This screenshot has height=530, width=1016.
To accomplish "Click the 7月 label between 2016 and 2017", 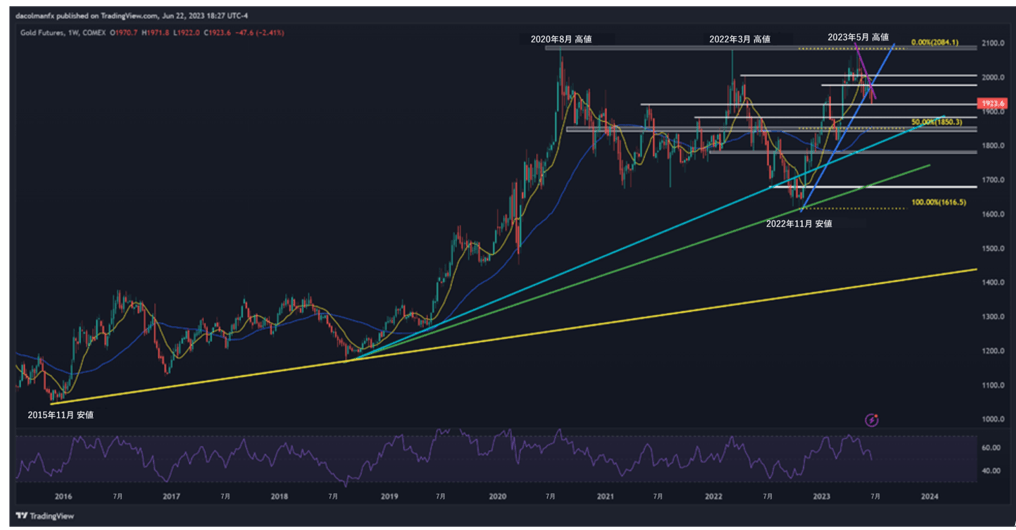I will [x=117, y=497].
